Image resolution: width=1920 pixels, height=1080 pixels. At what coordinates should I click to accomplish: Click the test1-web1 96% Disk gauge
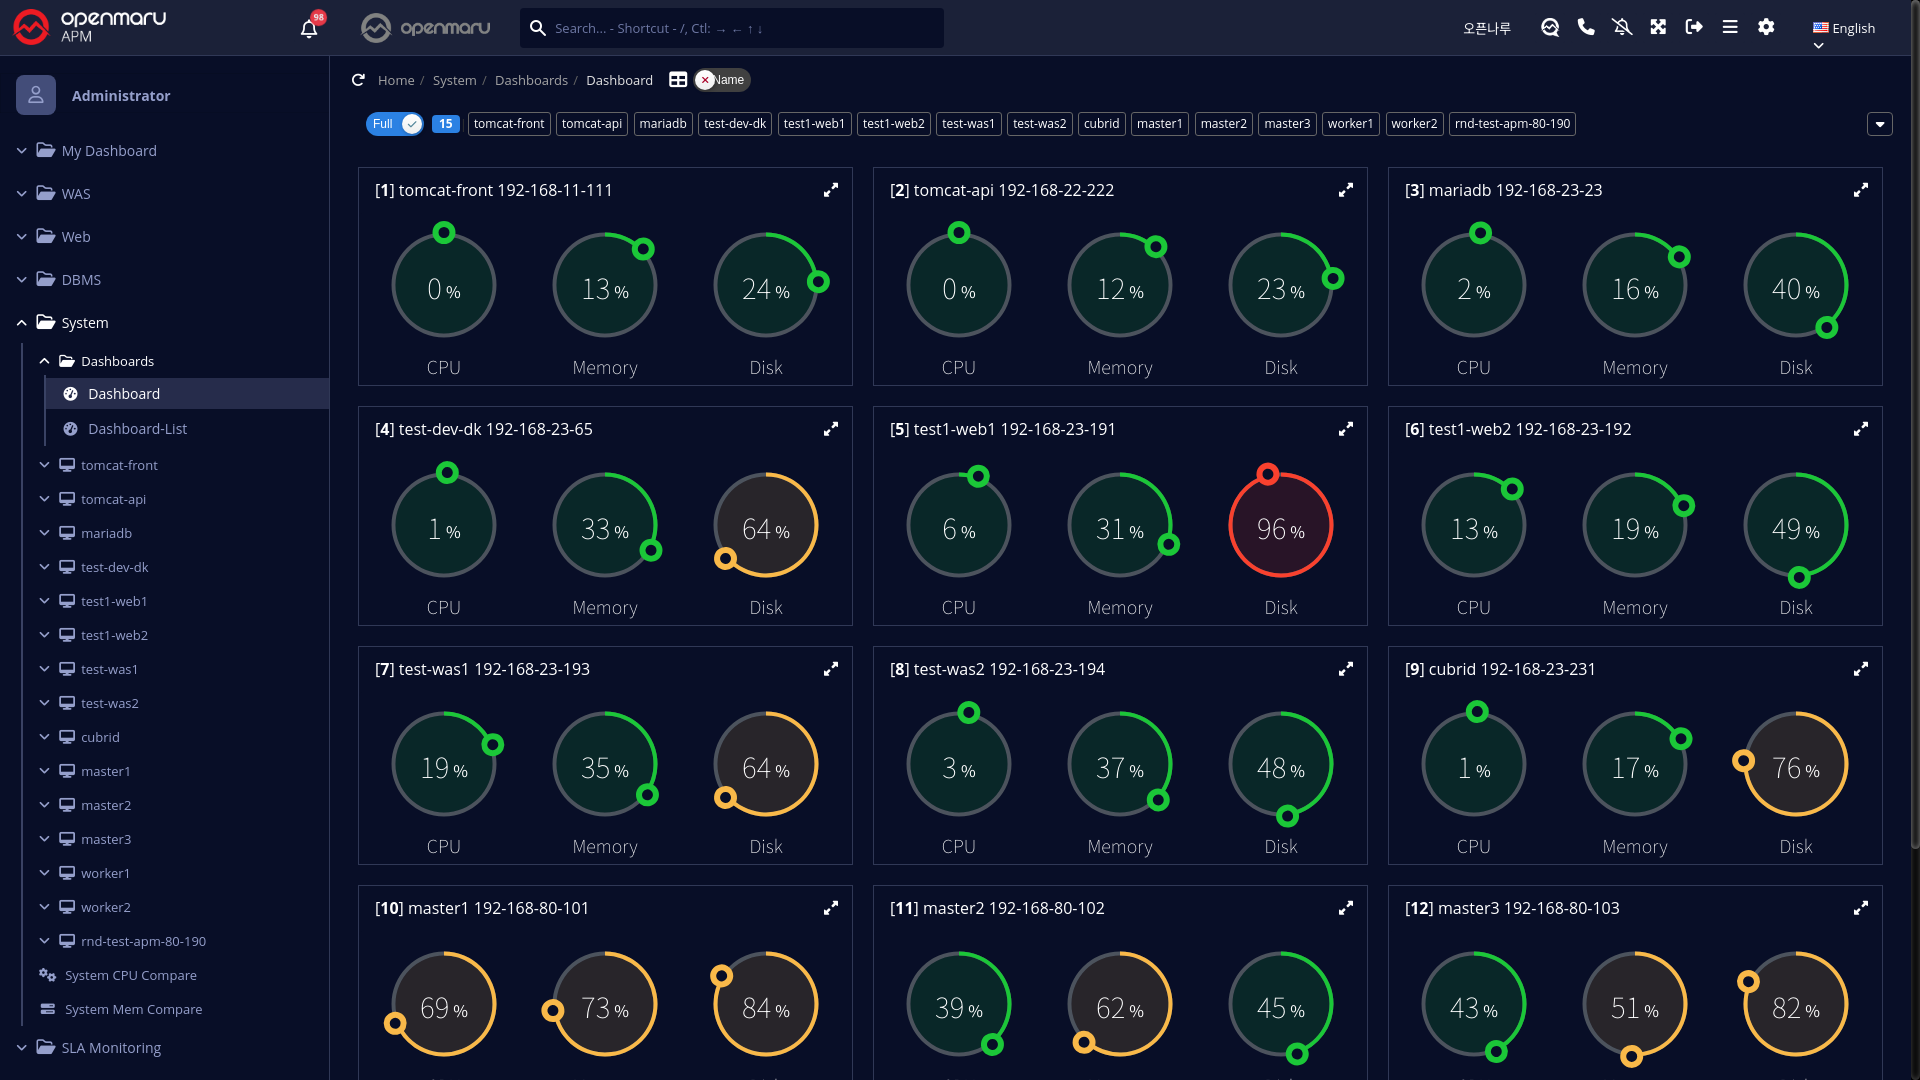[1280, 526]
